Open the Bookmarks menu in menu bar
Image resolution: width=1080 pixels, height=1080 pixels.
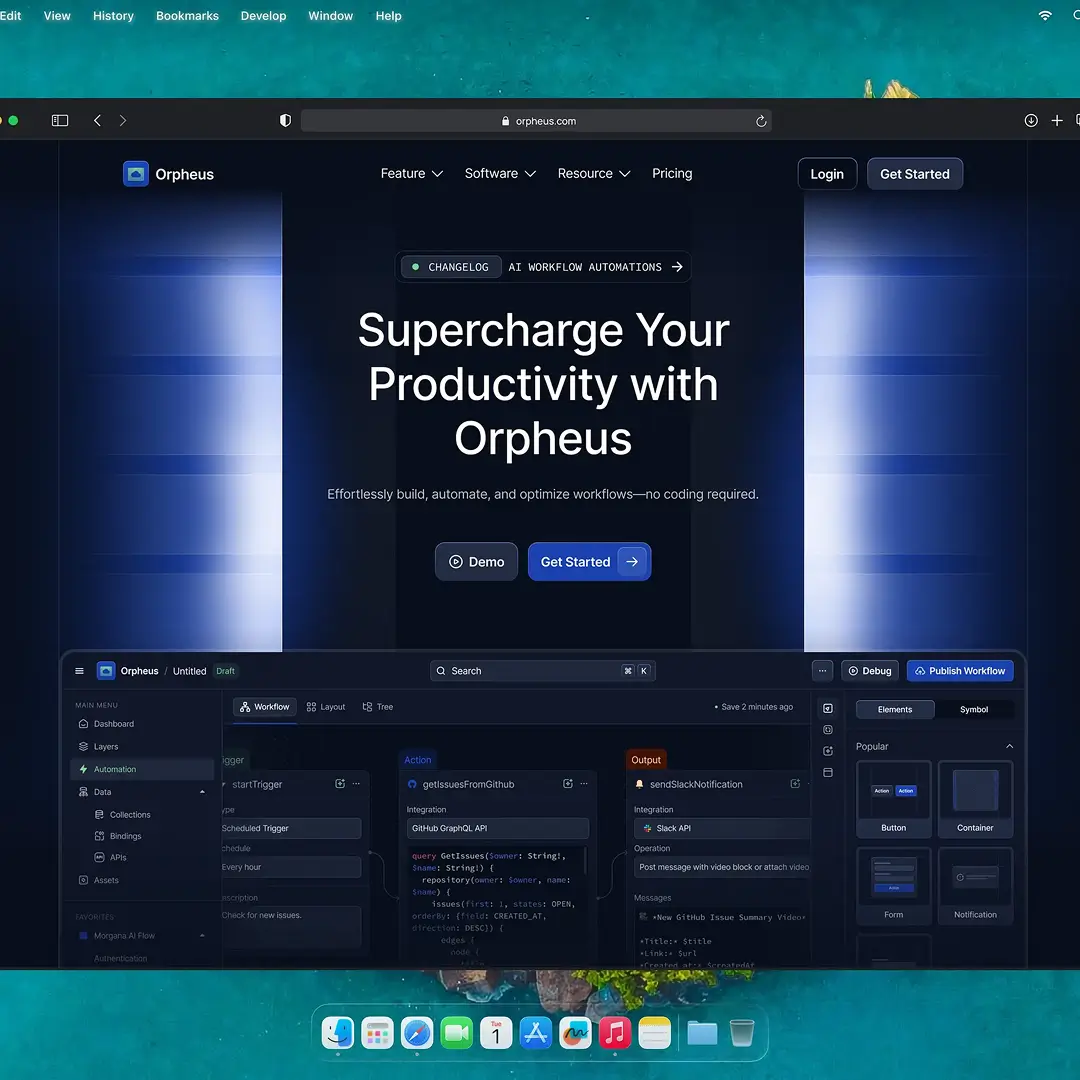pos(187,16)
